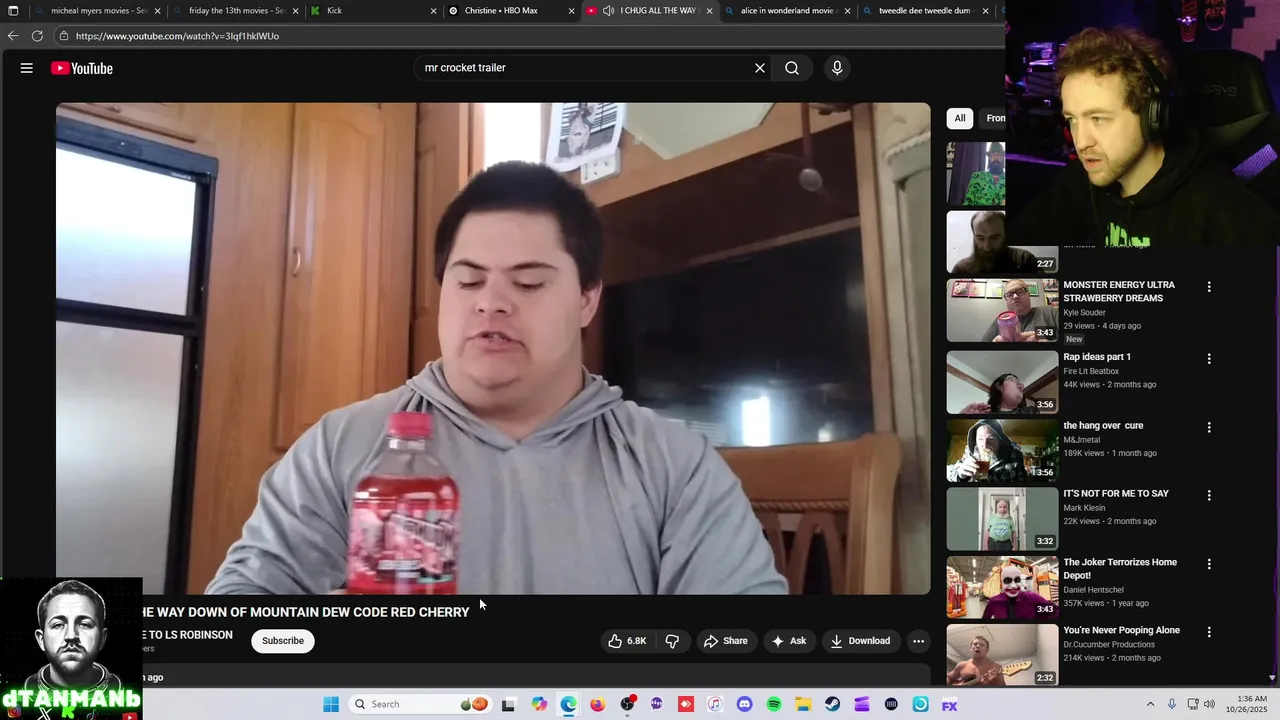1280x720 pixels.
Task: Open MONSTER ENERGY ULTRA thumbnail
Action: click(1002, 310)
